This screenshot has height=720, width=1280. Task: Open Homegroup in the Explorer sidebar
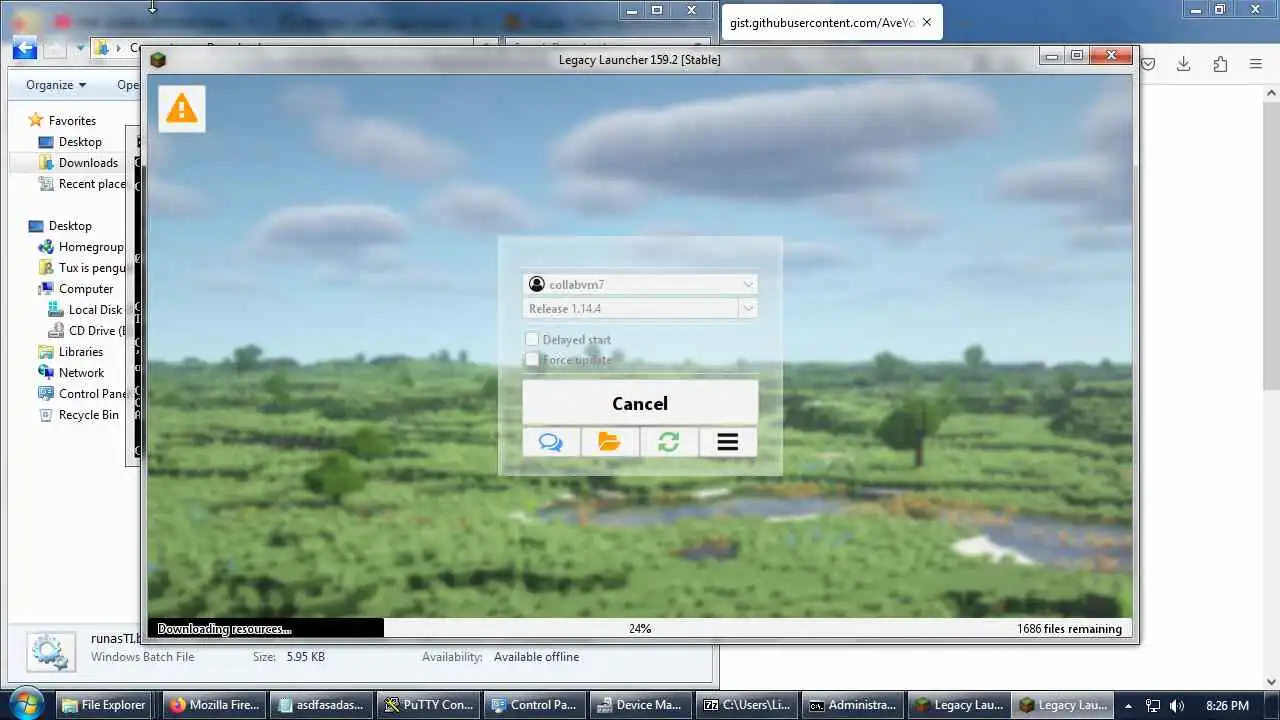91,246
